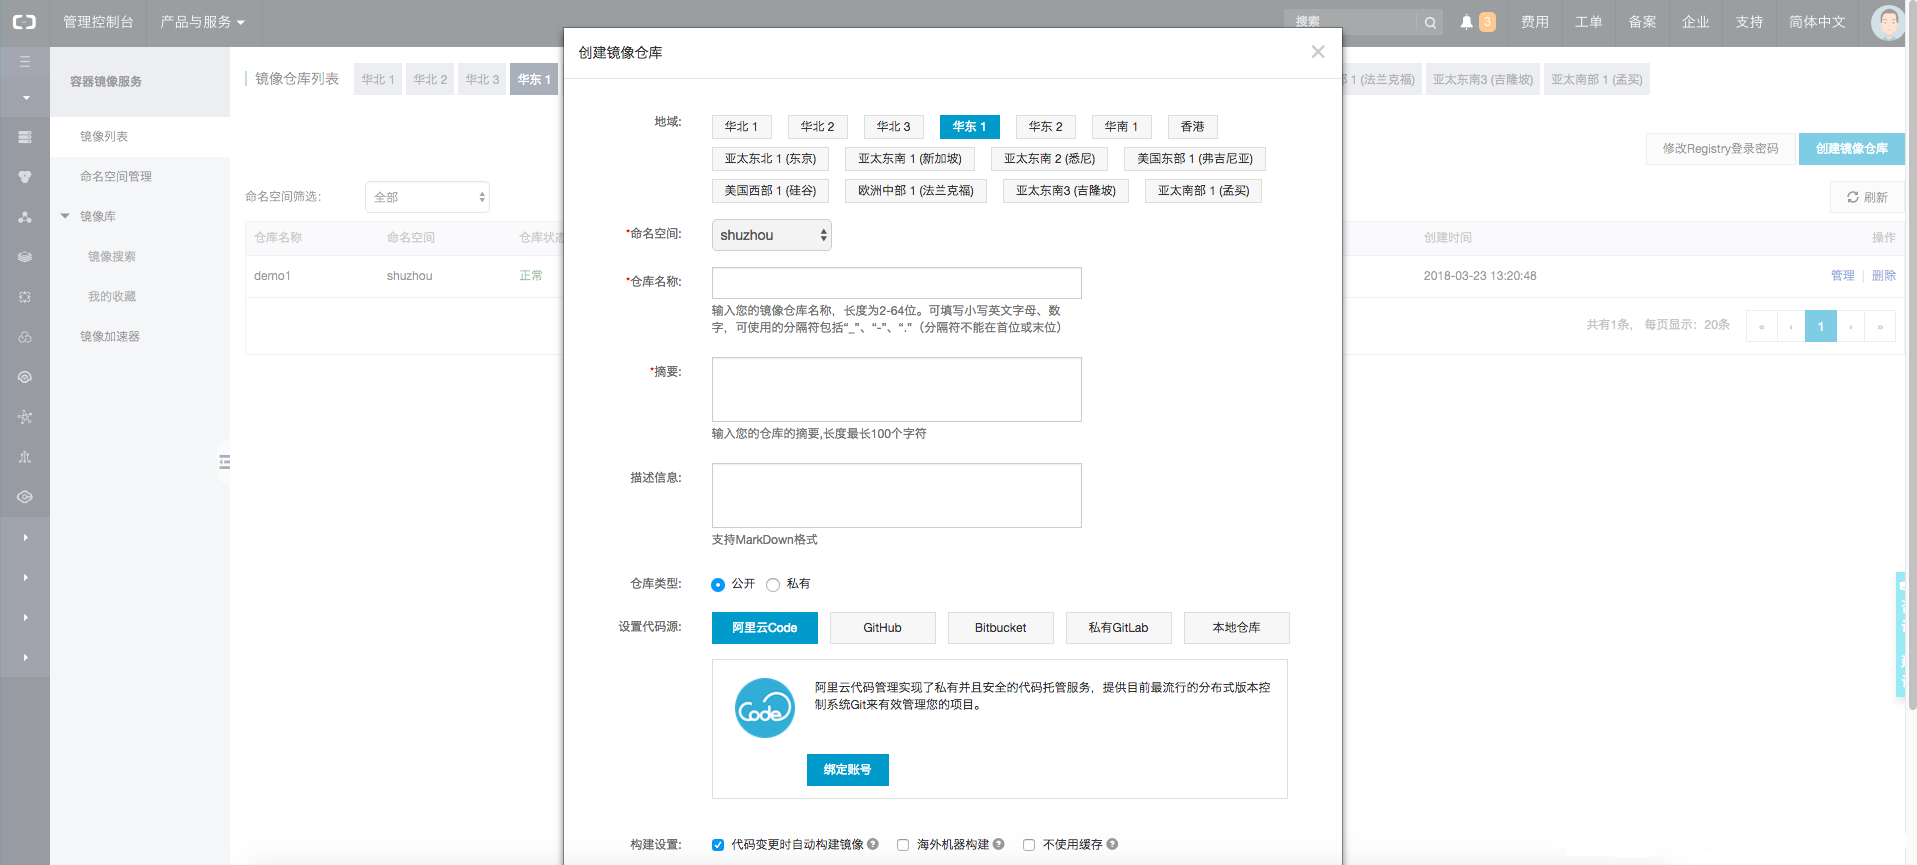The image size is (1917, 865).
Task: Open the 命名空间 shuzhou dropdown
Action: coord(771,235)
